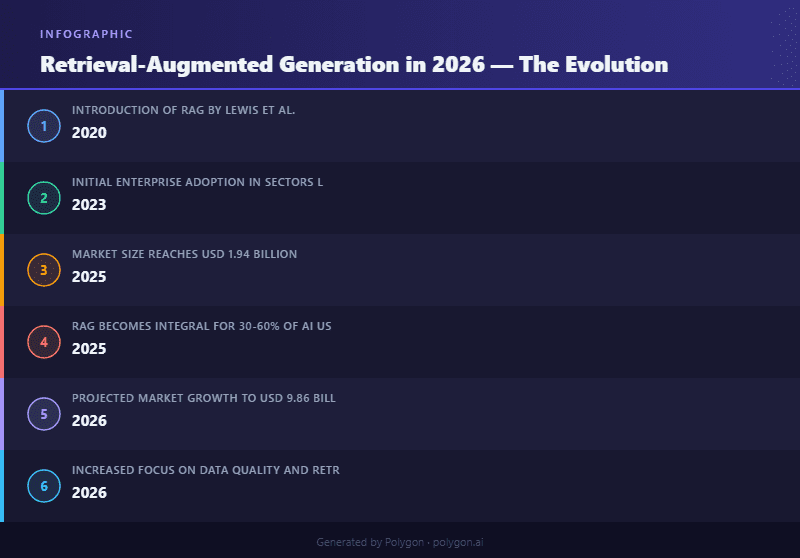800x558 pixels.
Task: Click the red circle numbered 4
Action: [44, 342]
